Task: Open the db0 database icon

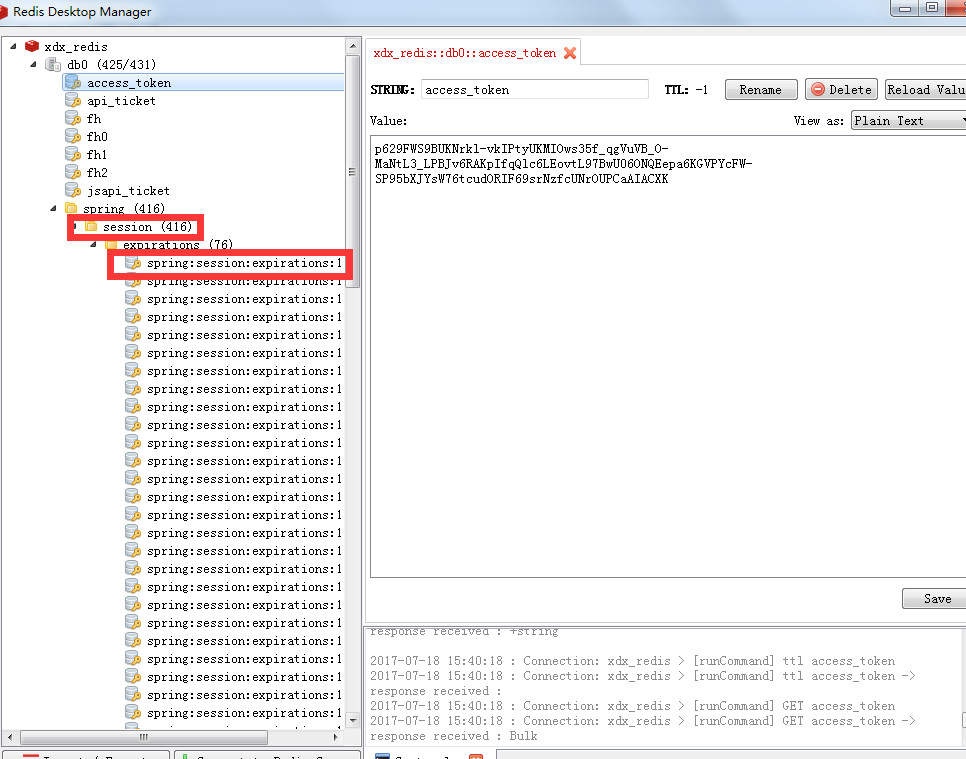Action: 51,64
